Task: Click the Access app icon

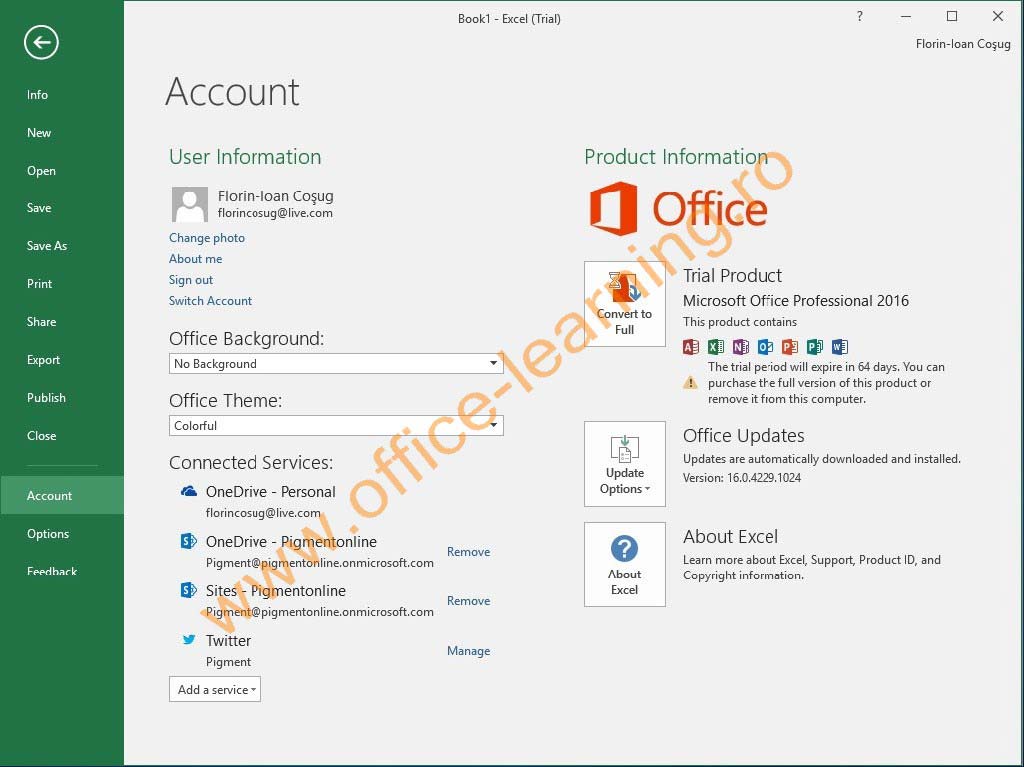Action: point(690,347)
